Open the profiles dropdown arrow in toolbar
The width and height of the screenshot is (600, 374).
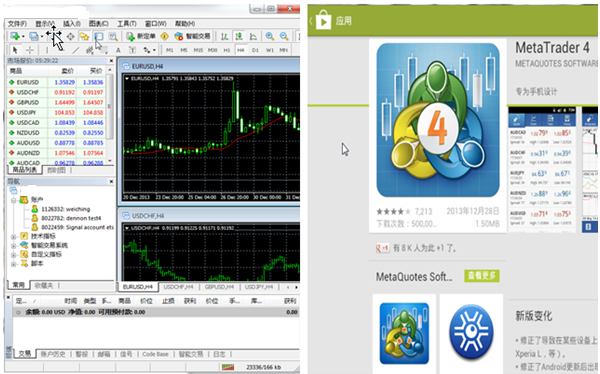click(42, 37)
